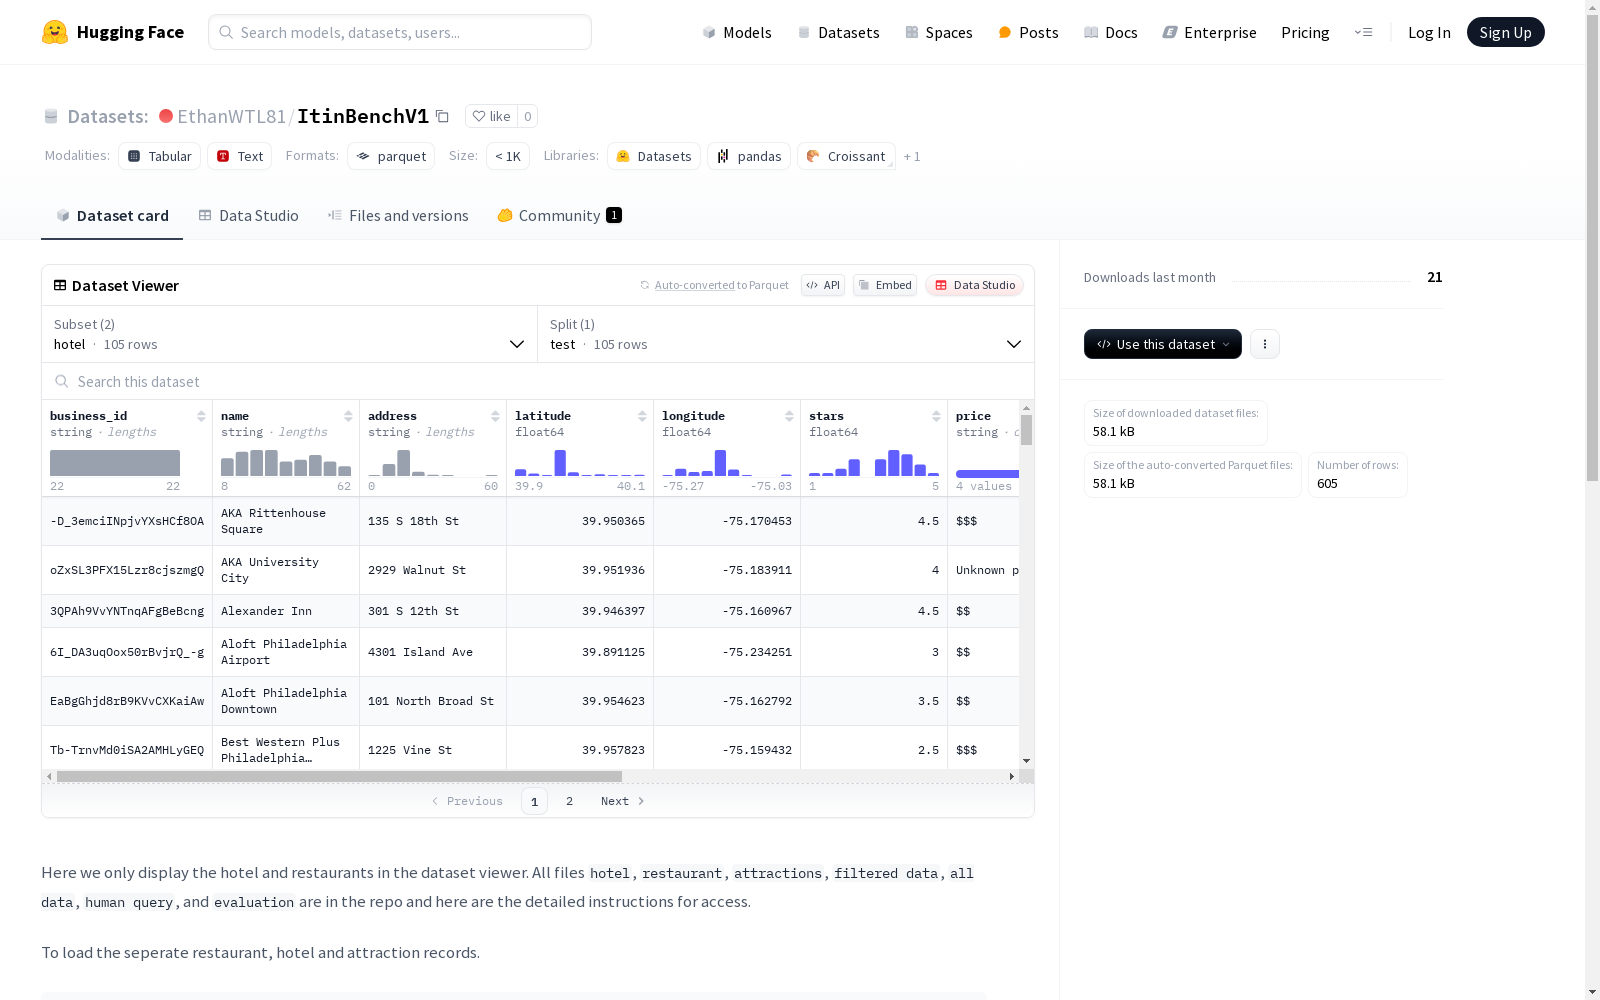Sort by the stars column sort icon
This screenshot has height=1000, width=1600.
[x=936, y=416]
